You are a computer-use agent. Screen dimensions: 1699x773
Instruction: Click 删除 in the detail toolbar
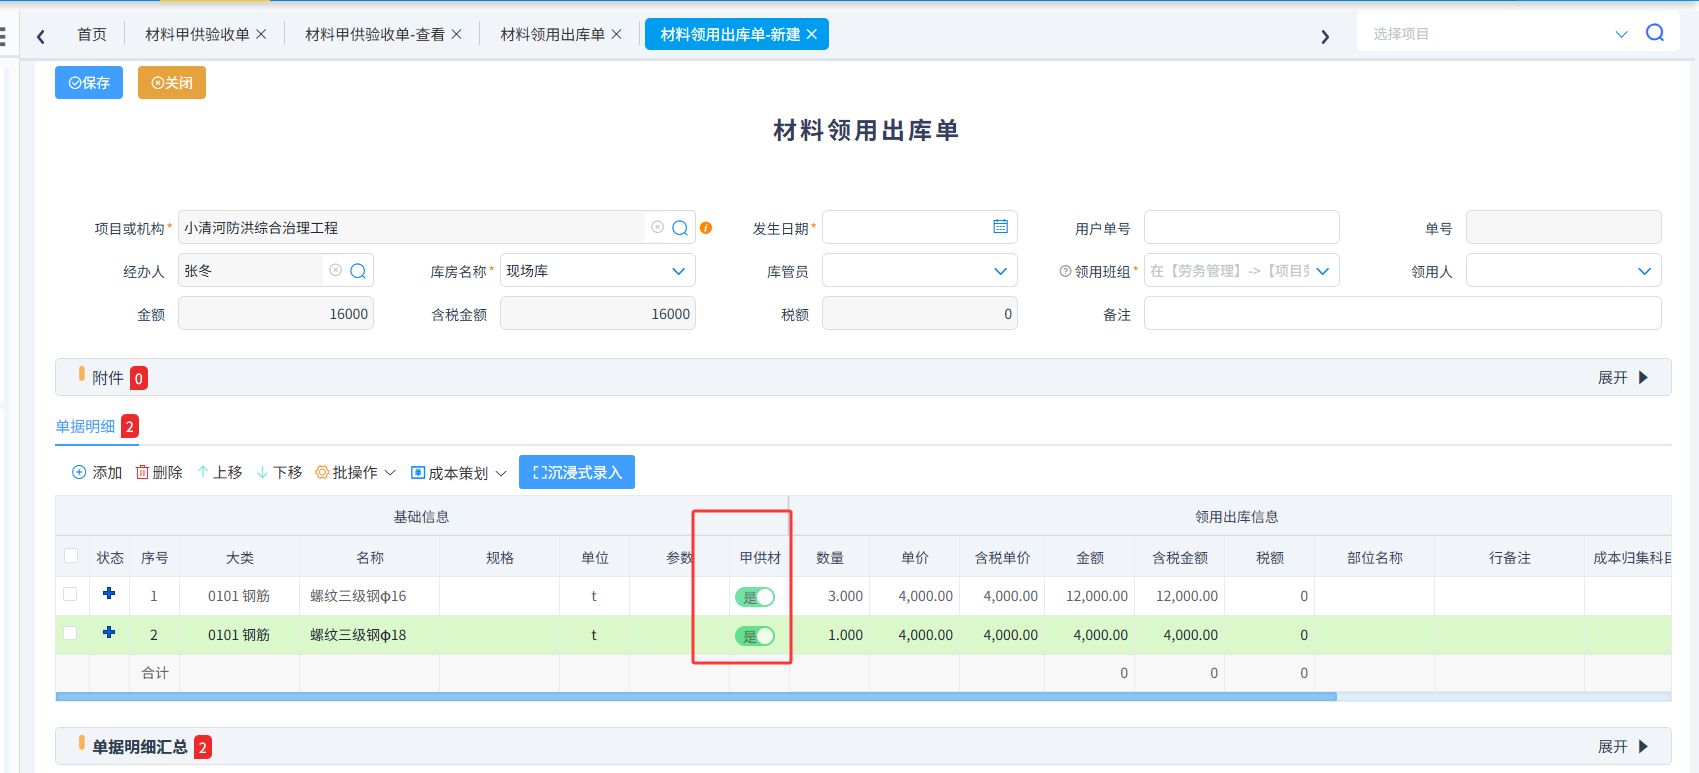tap(159, 472)
